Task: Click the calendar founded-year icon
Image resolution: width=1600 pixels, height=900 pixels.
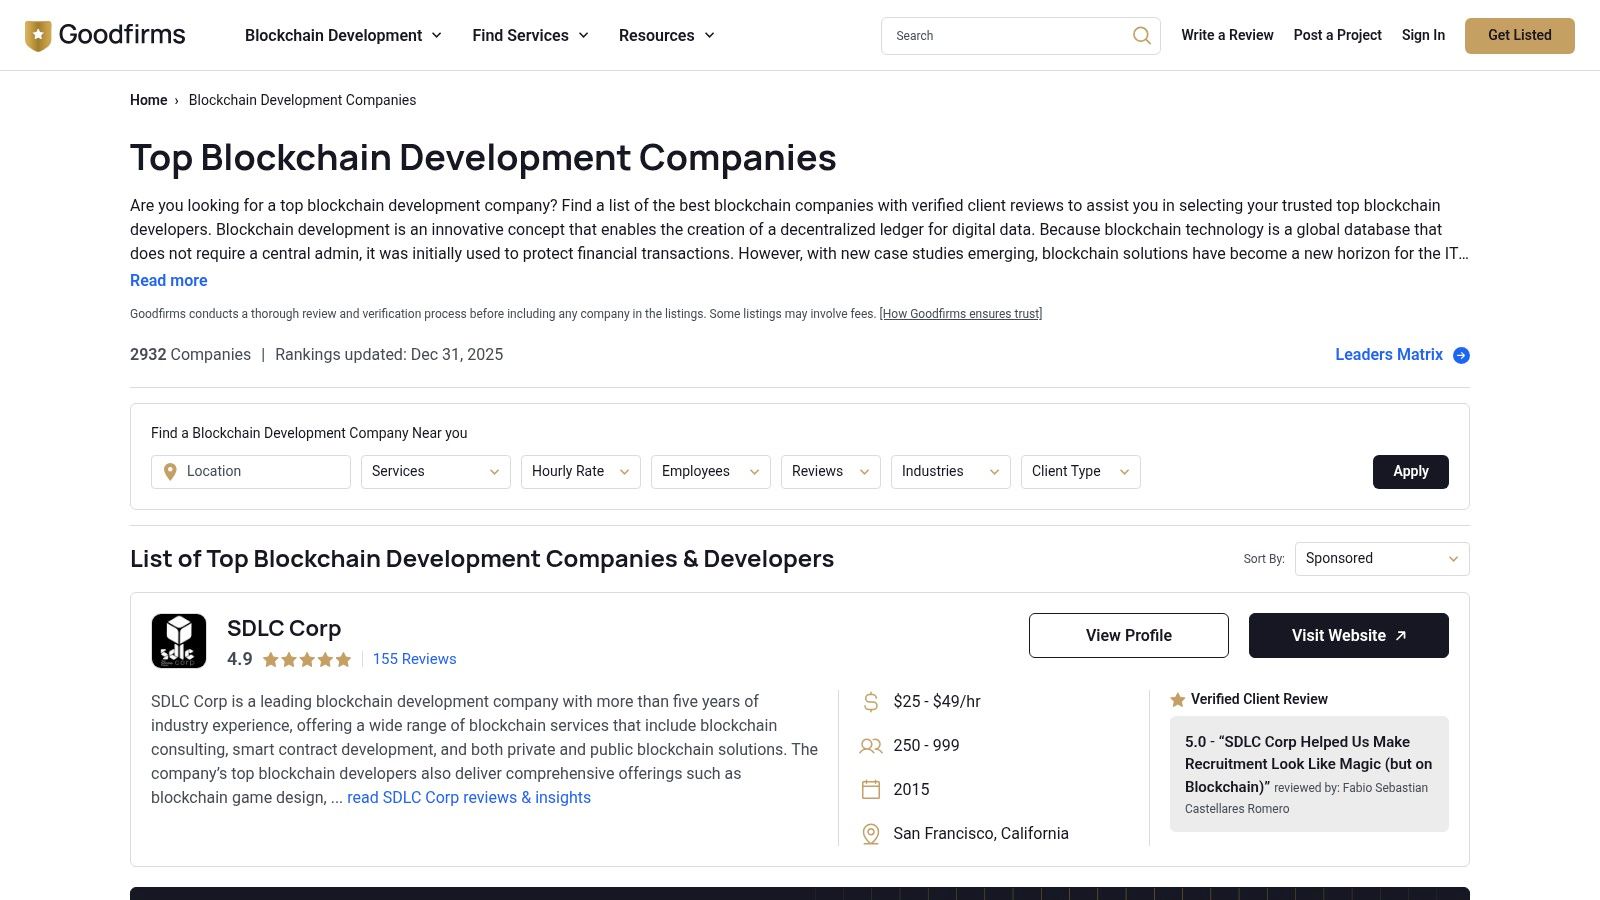Action: pos(871,790)
